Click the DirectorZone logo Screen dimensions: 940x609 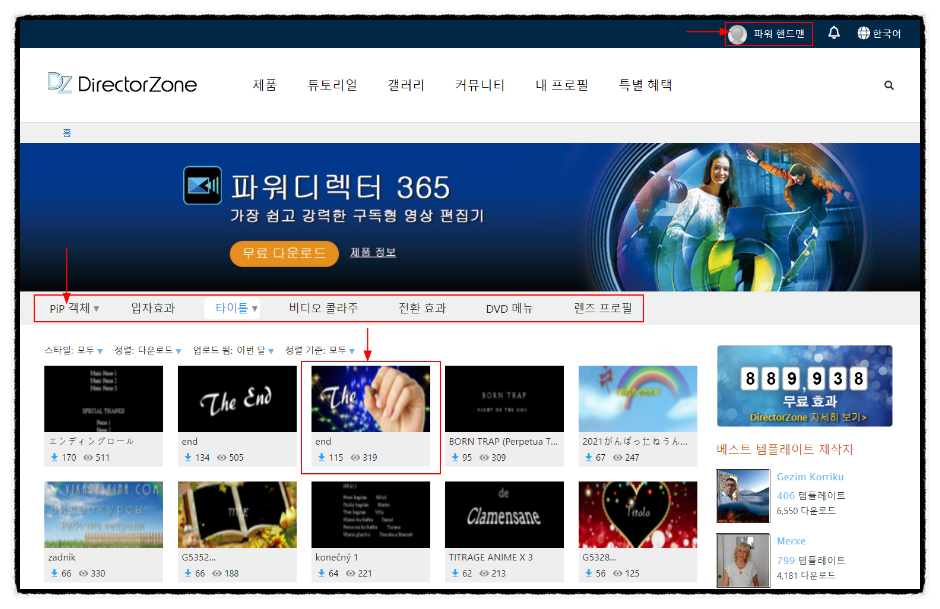click(122, 83)
